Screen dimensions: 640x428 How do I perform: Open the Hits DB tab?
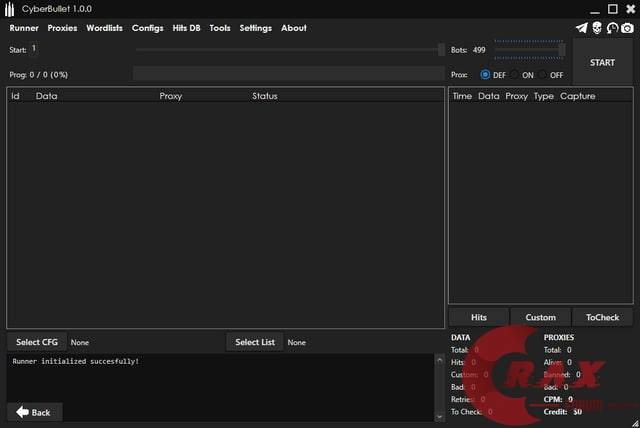click(x=186, y=28)
